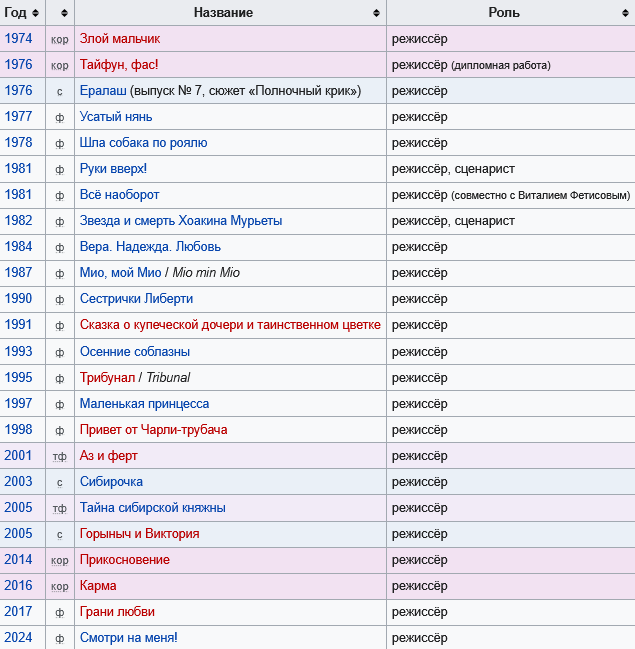This screenshot has height=649, width=635.
Task: Click year link 2001
Action: [x=18, y=456]
